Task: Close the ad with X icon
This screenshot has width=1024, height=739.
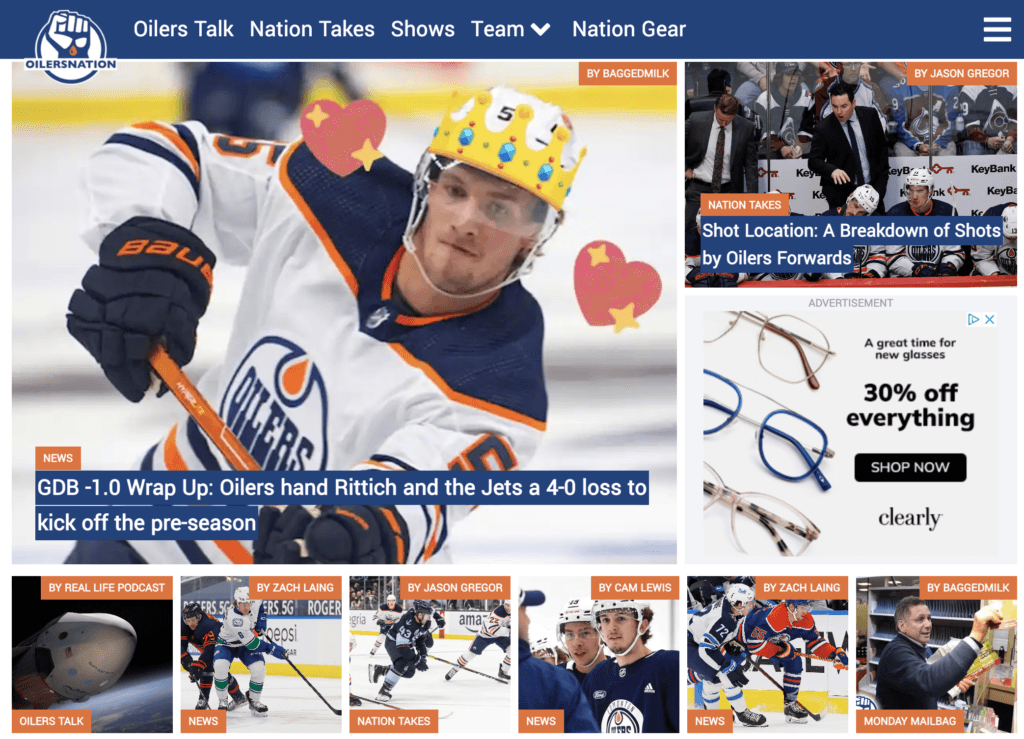Action: click(x=989, y=319)
